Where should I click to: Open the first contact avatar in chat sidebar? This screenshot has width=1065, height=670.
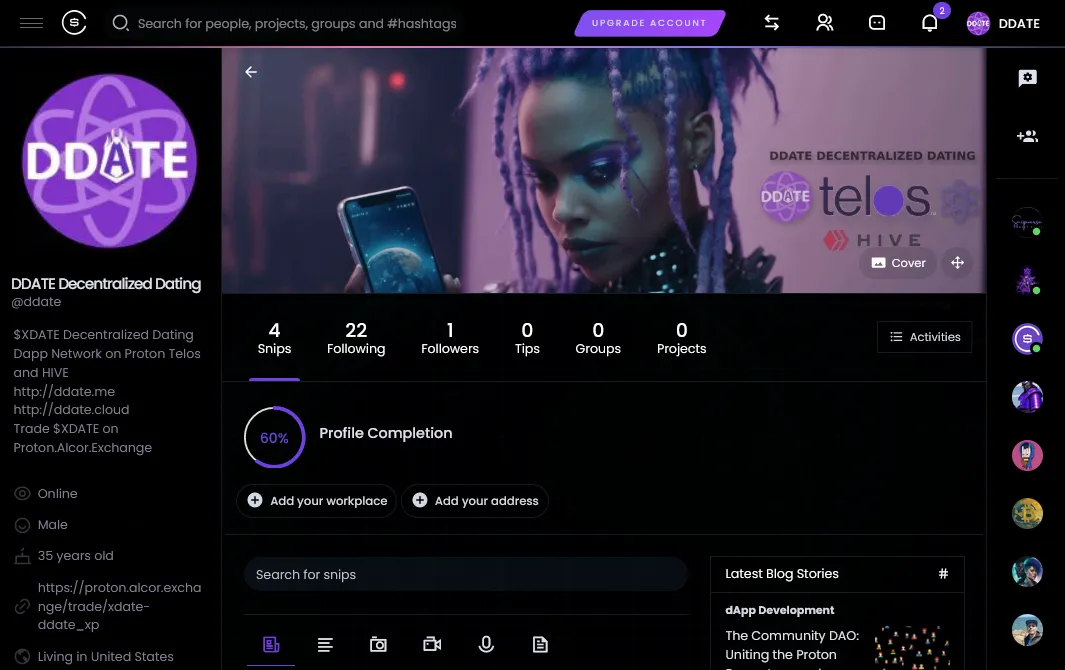click(x=1027, y=222)
